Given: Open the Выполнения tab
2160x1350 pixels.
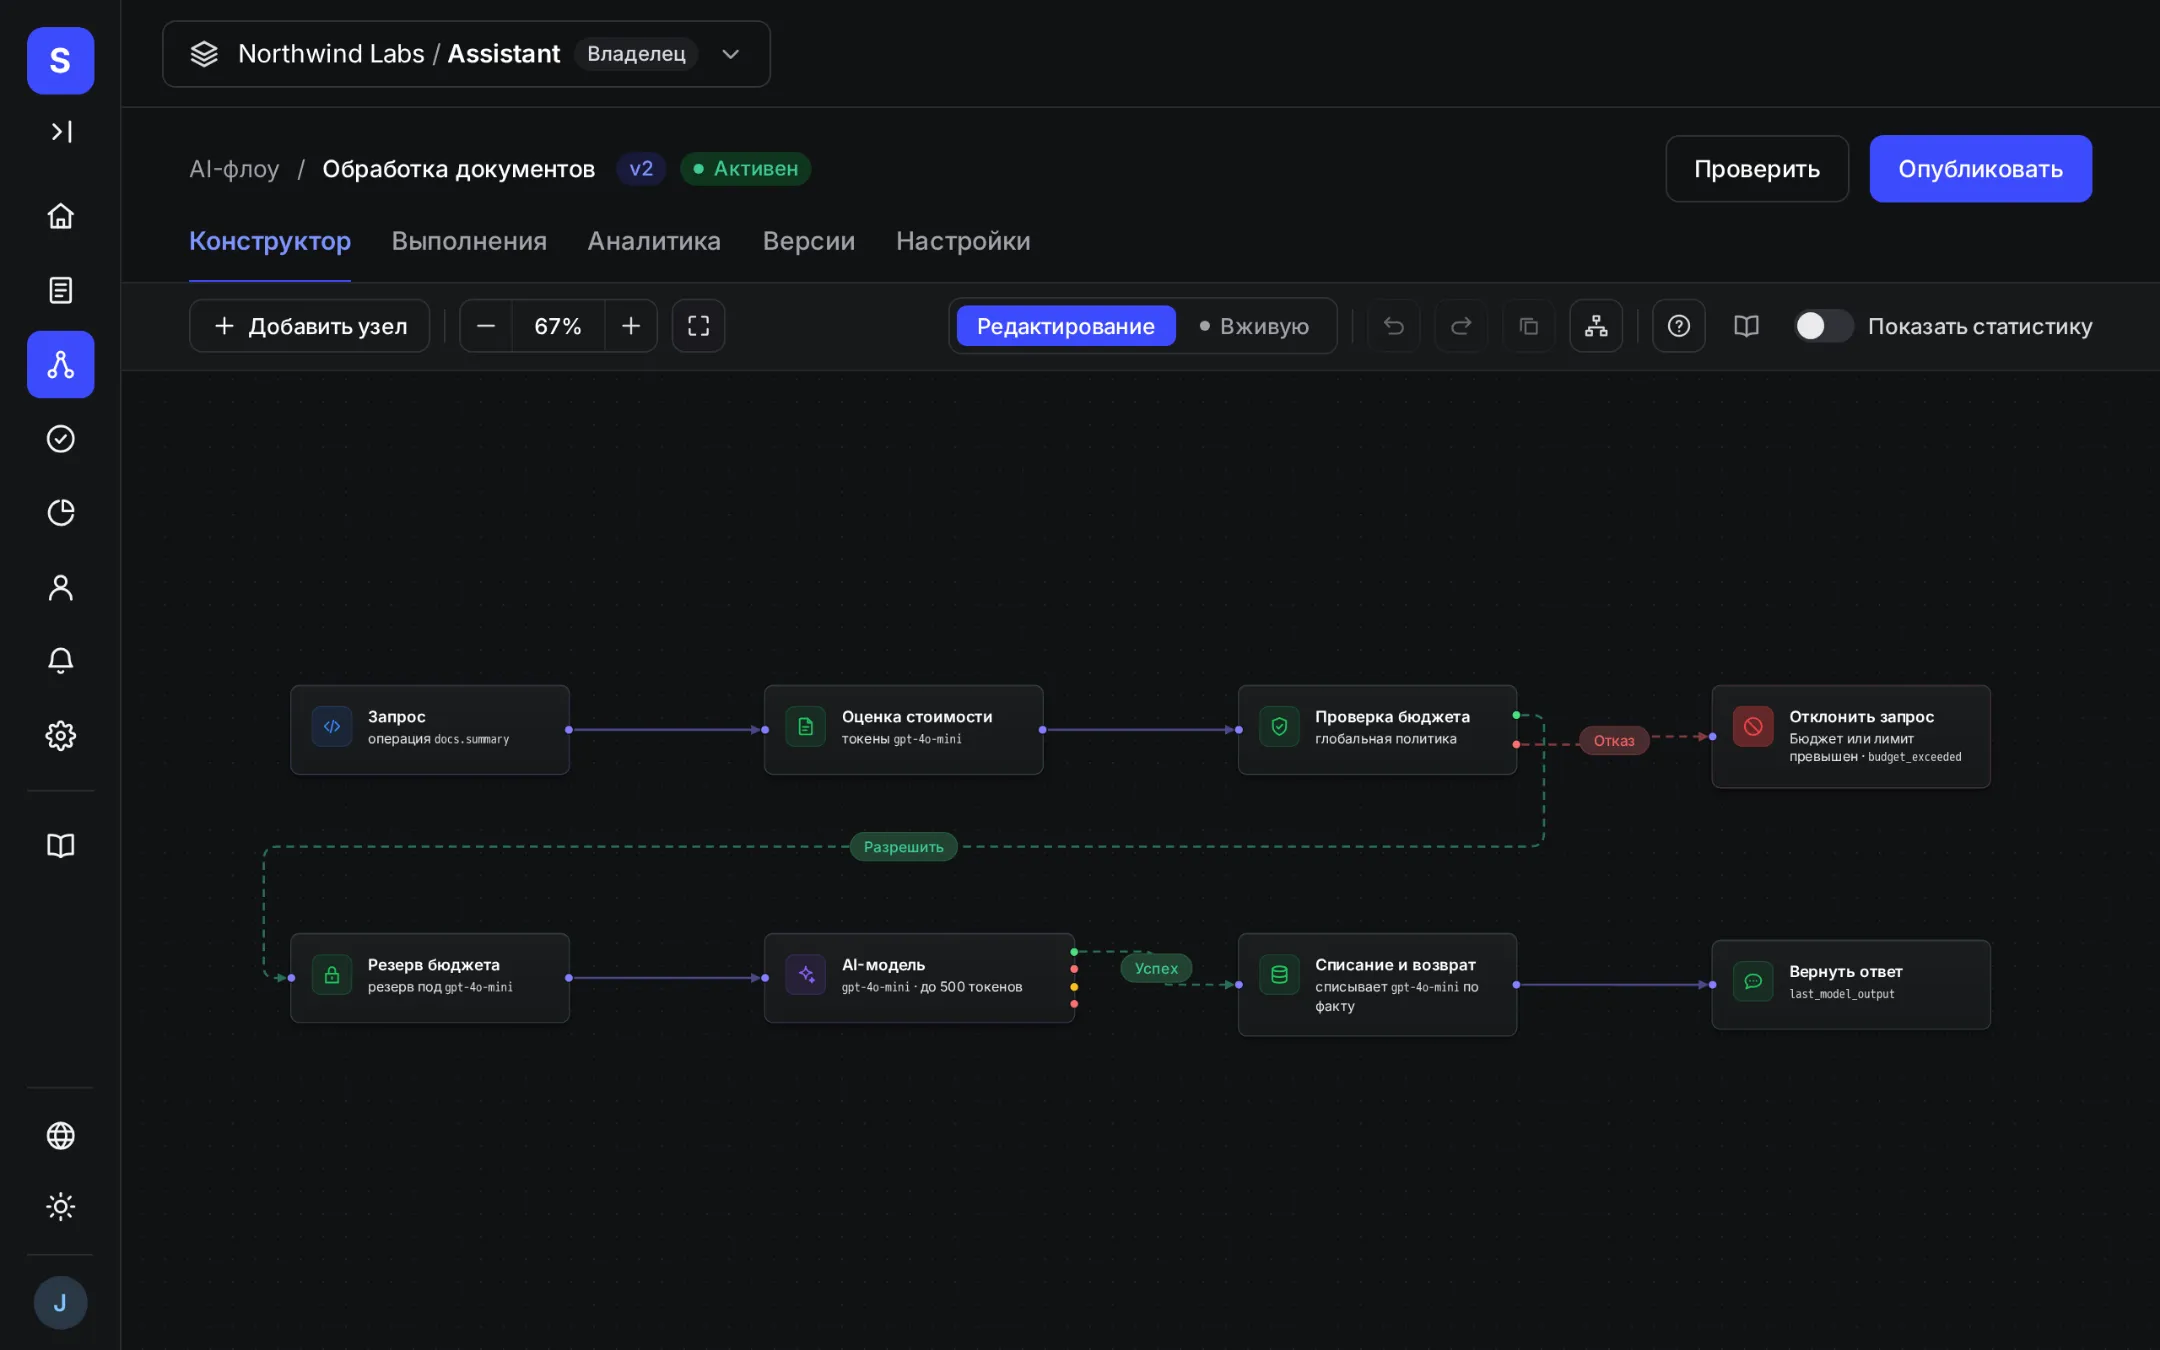Looking at the screenshot, I should pyautogui.click(x=469, y=241).
